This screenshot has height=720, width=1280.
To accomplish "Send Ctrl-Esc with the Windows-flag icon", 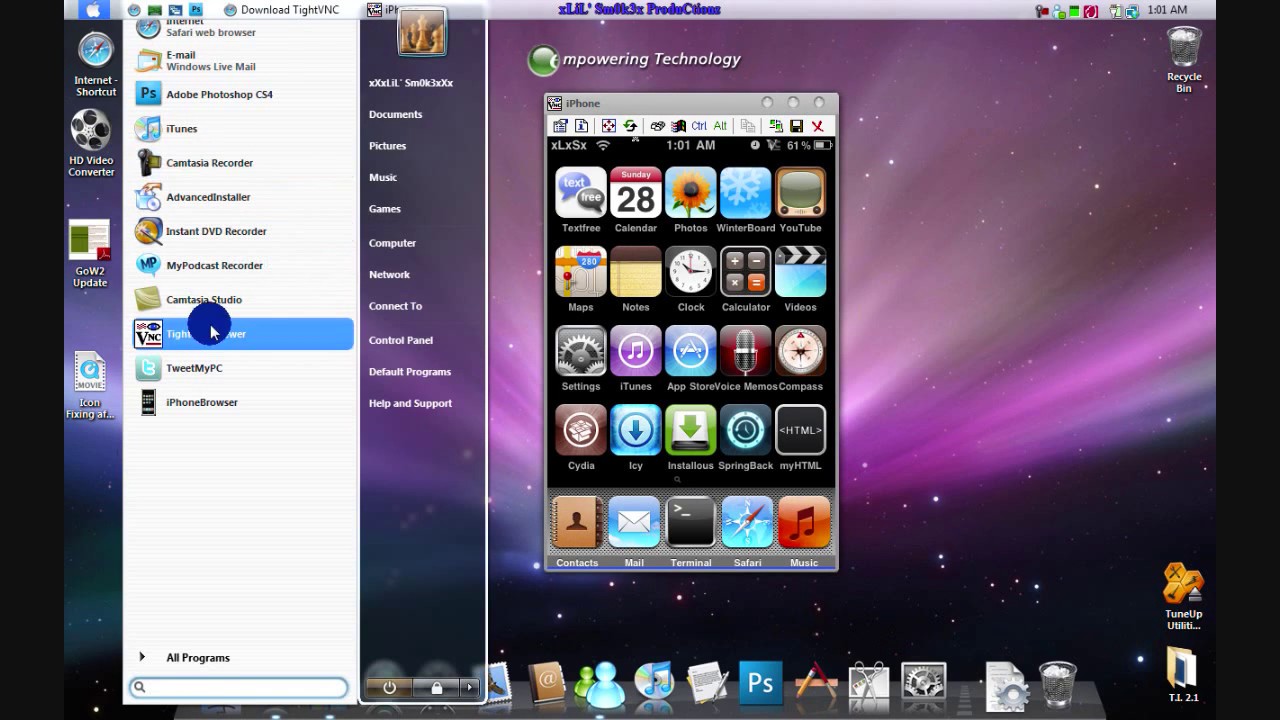I will (678, 126).
